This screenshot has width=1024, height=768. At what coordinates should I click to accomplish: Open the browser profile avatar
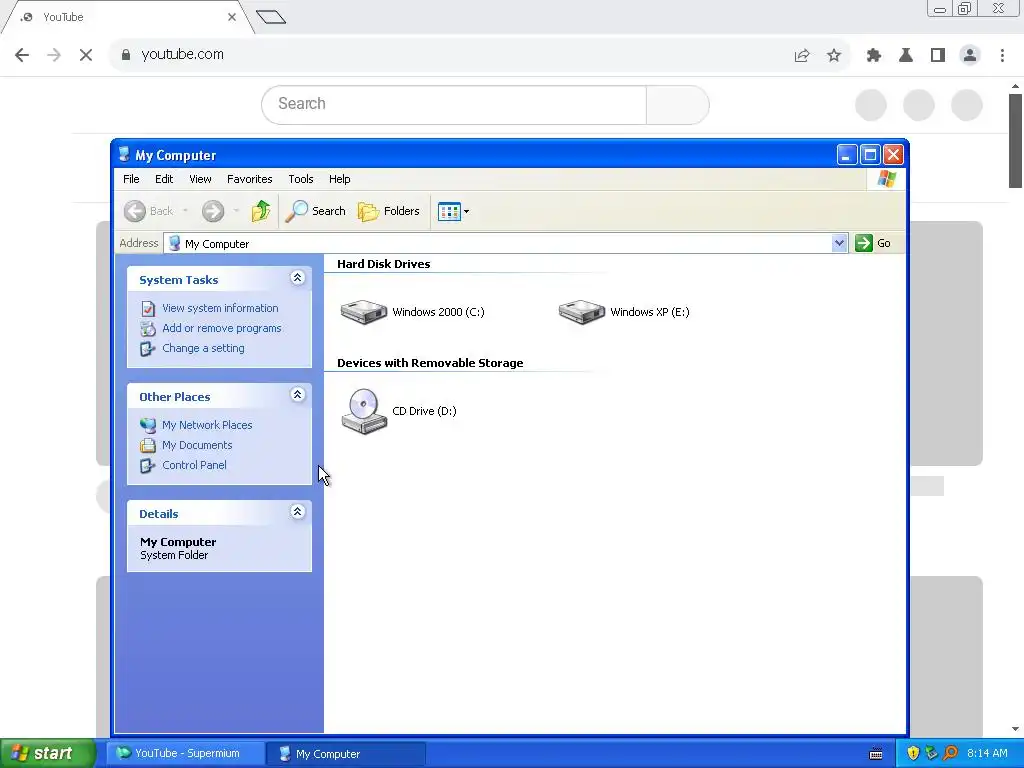[x=970, y=56]
